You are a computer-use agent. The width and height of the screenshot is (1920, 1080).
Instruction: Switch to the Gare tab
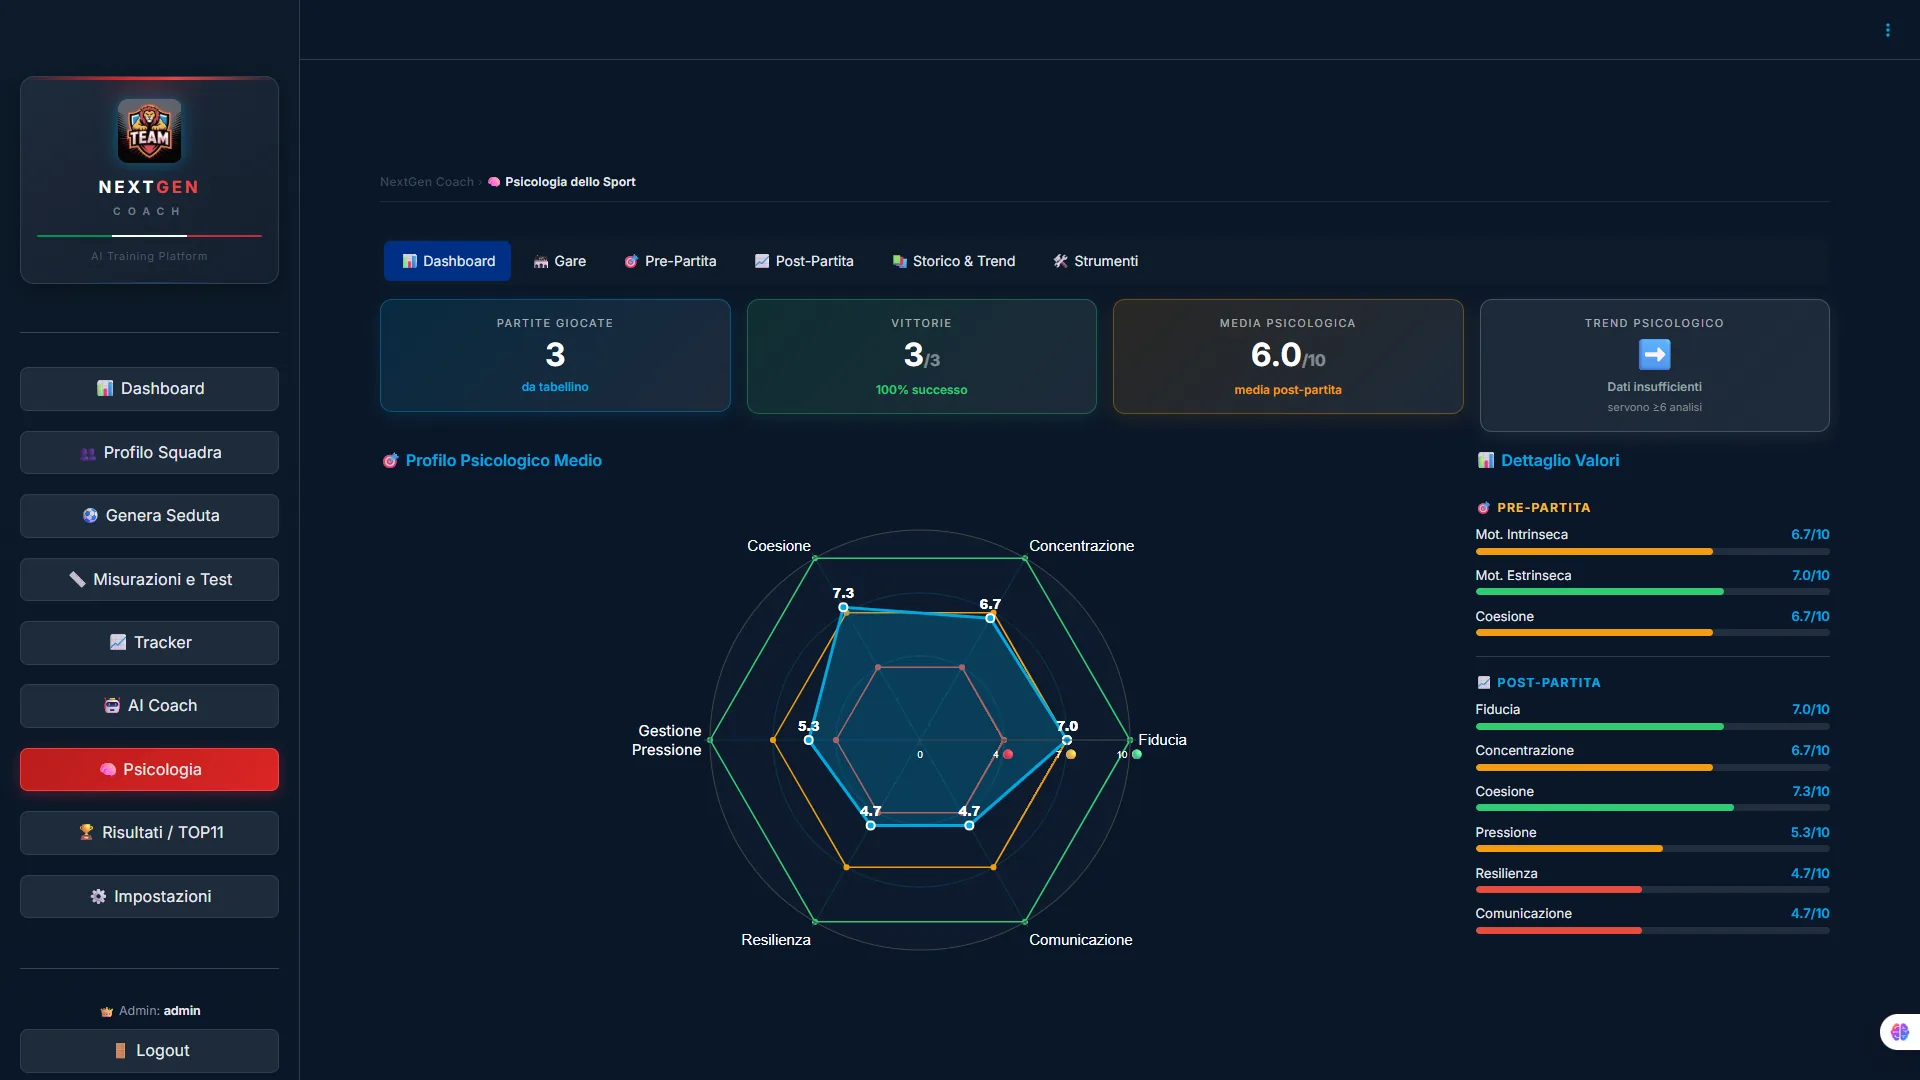pos(560,261)
